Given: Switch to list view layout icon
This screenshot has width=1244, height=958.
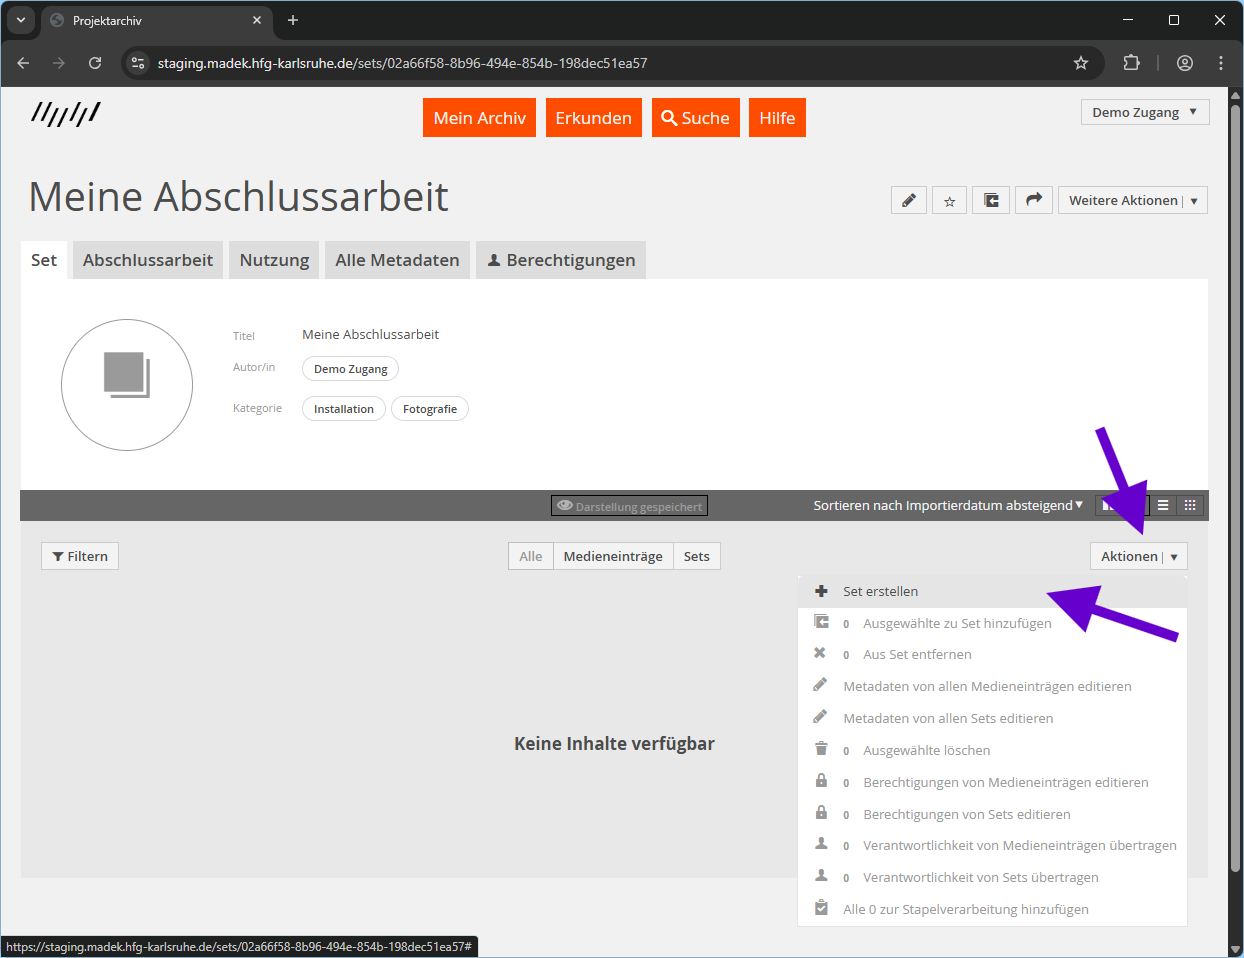Looking at the screenshot, I should point(1163,506).
